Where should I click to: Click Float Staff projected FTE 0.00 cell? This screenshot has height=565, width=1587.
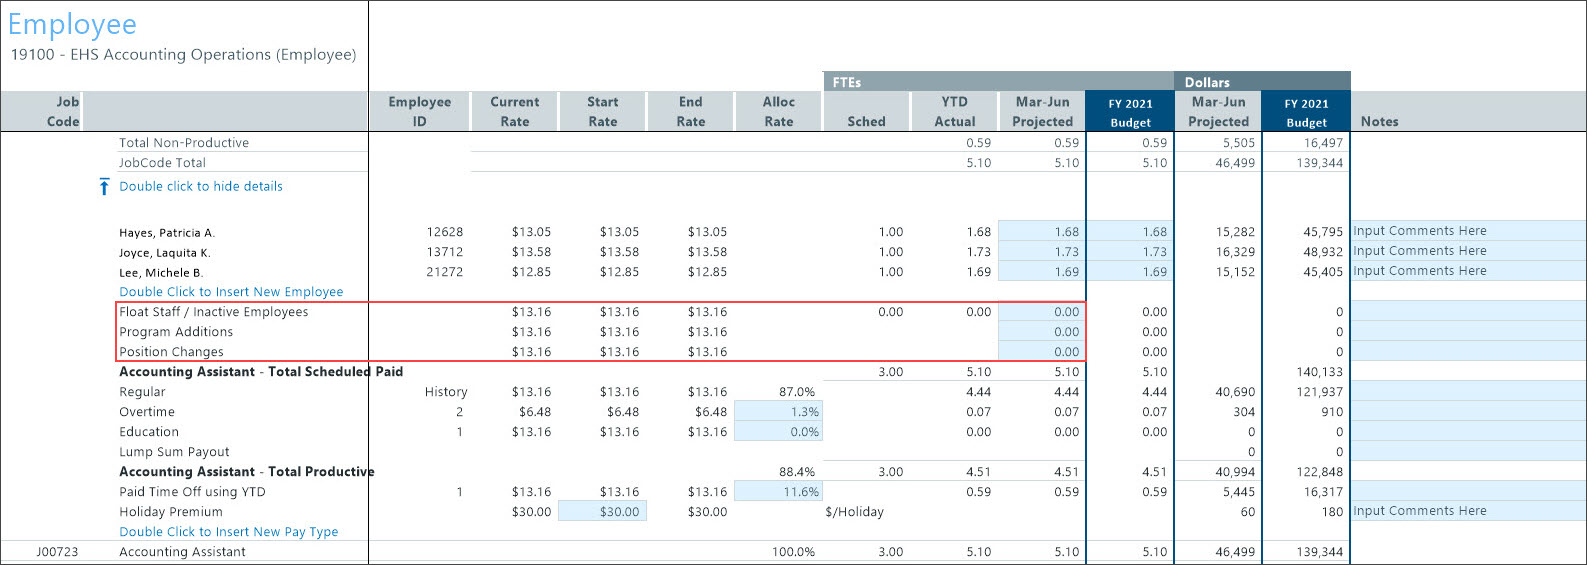coord(1041,312)
